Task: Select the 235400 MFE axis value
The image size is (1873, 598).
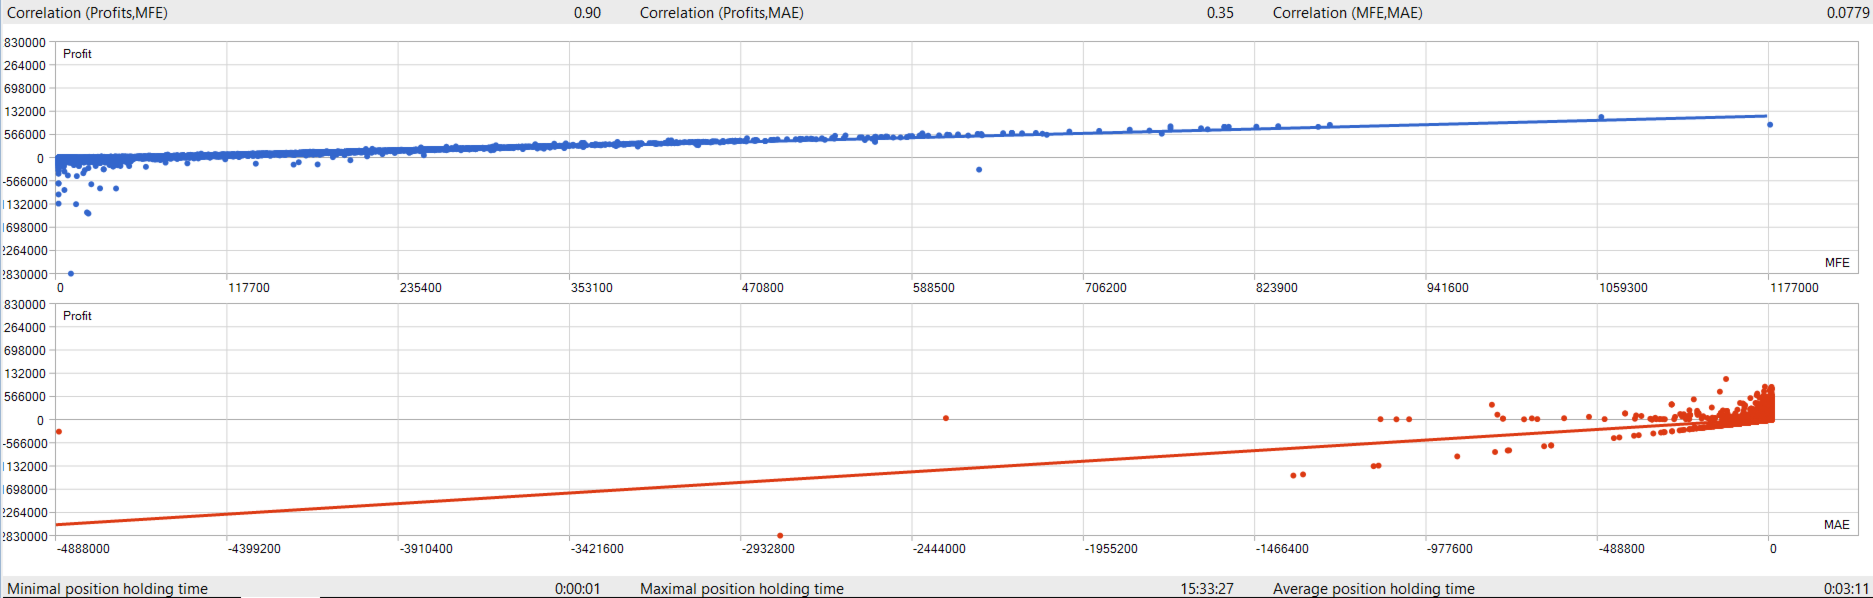Action: [420, 288]
